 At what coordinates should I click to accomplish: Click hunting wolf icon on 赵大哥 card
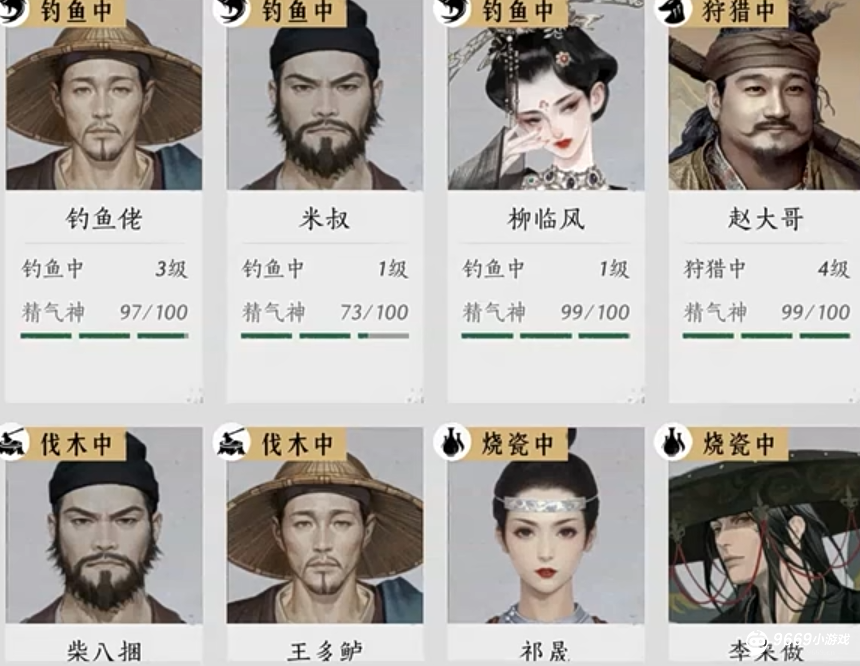click(673, 12)
